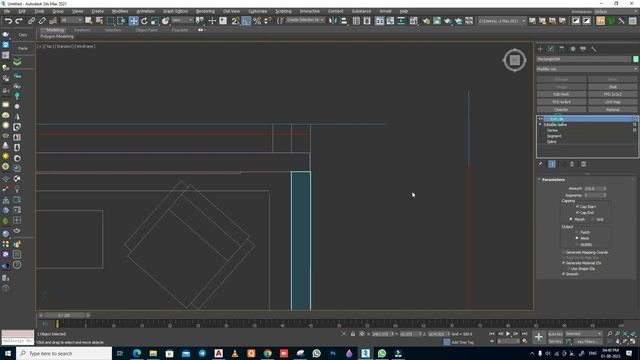Open the selection filter All dropdown

[71, 20]
